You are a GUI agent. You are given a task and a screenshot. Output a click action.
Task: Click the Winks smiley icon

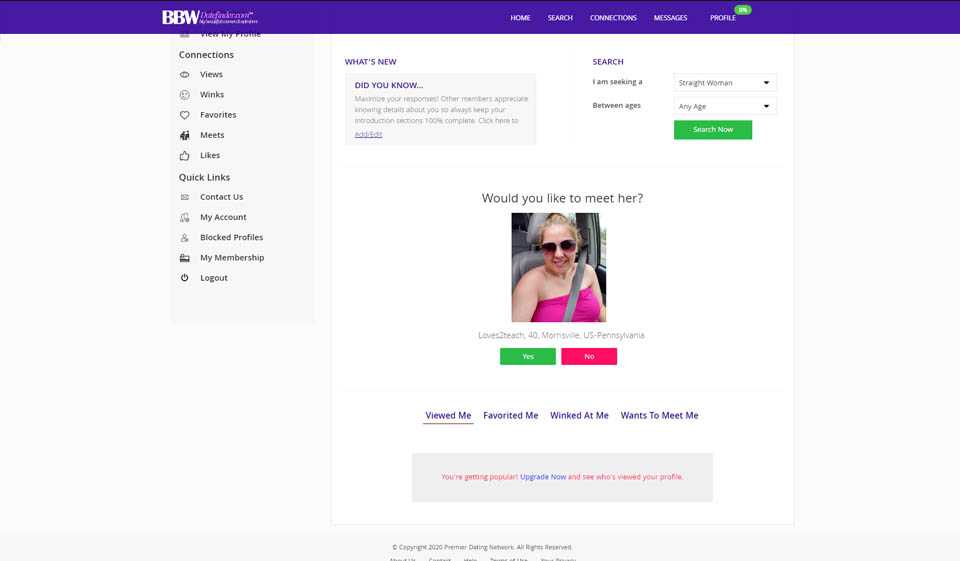[x=184, y=95]
